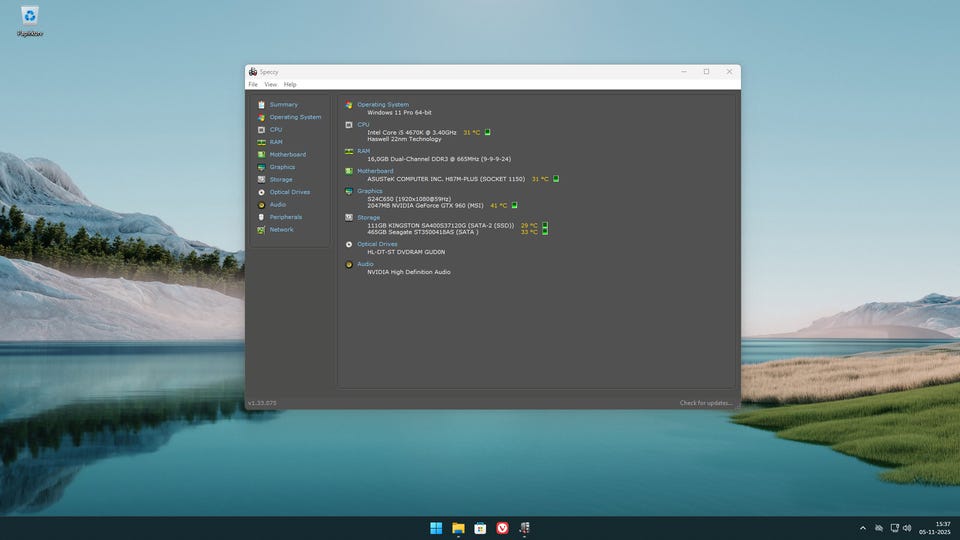Image resolution: width=960 pixels, height=540 pixels.
Task: Open the File menu
Action: [253, 85]
